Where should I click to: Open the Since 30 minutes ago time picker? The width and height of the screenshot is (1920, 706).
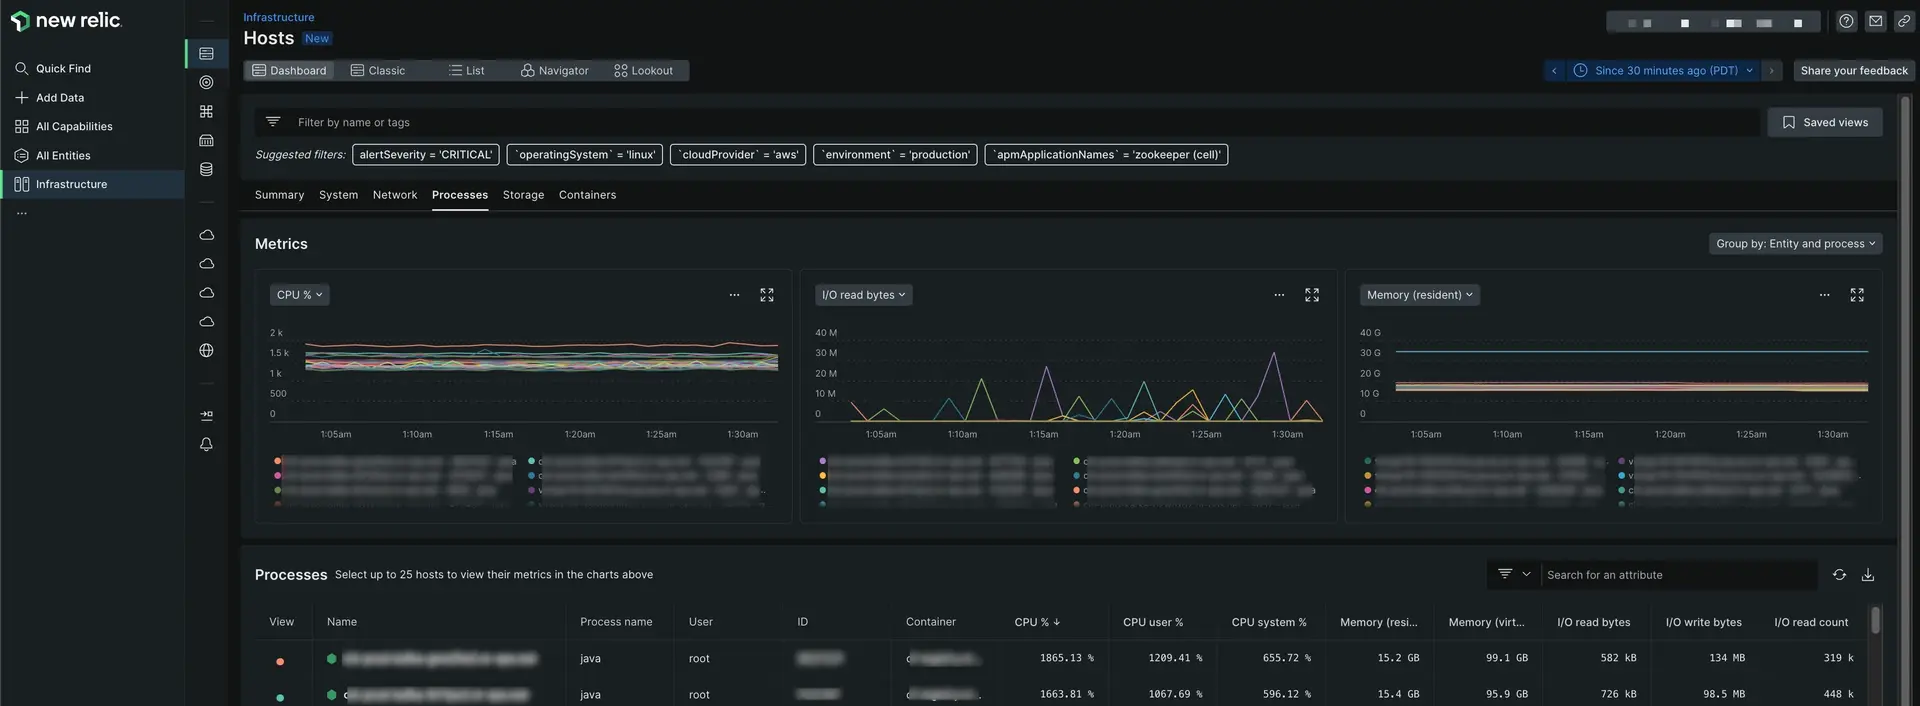coord(1664,71)
